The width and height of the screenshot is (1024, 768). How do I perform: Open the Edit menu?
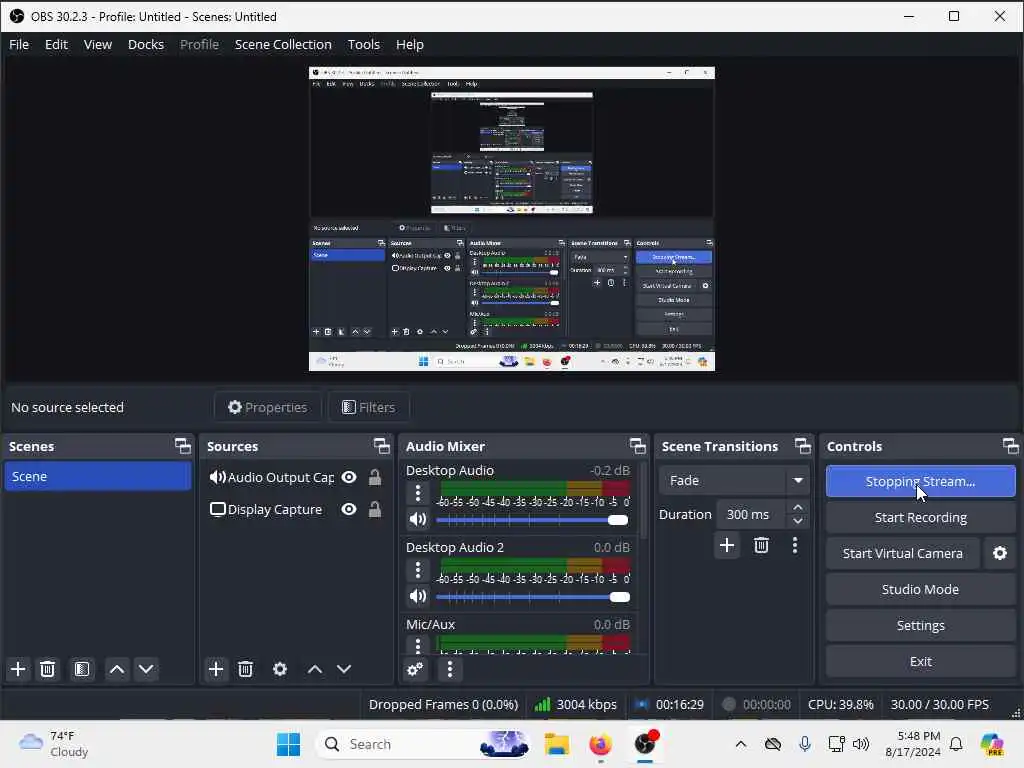[56, 44]
